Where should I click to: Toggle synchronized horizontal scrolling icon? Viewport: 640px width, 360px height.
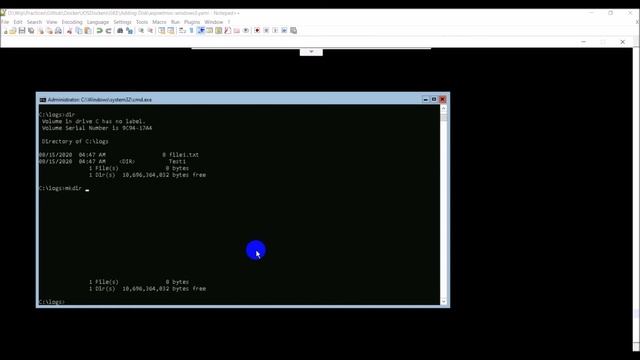pos(171,31)
